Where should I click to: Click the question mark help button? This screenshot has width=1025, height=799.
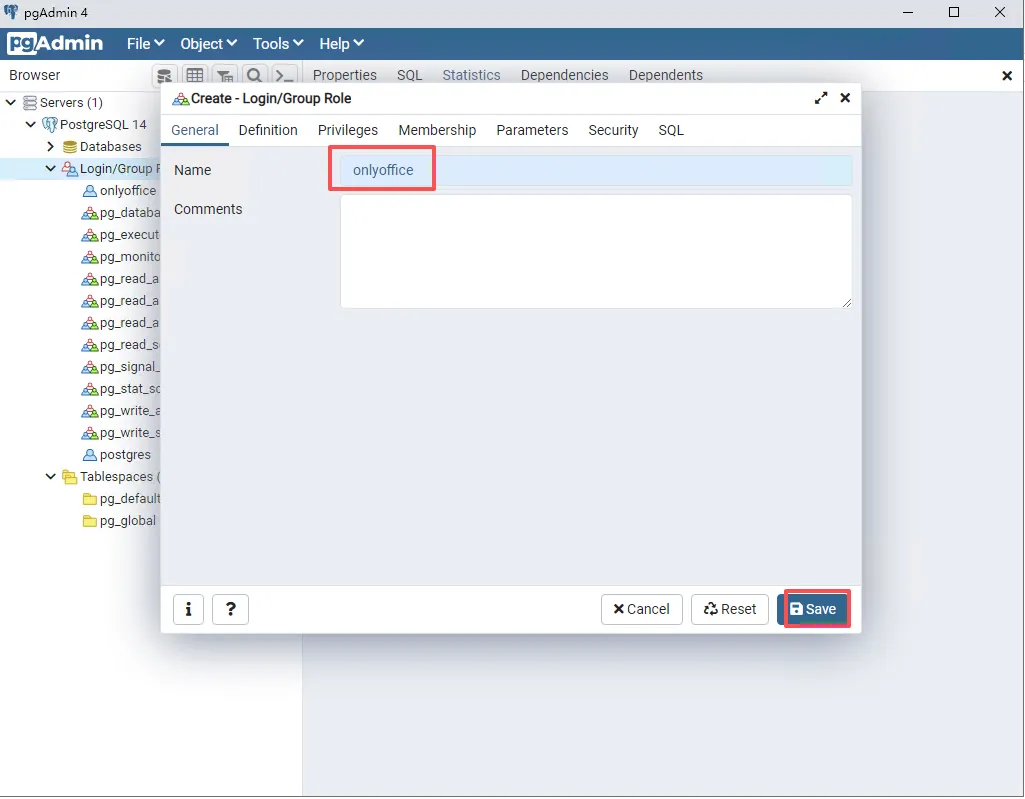click(x=230, y=609)
